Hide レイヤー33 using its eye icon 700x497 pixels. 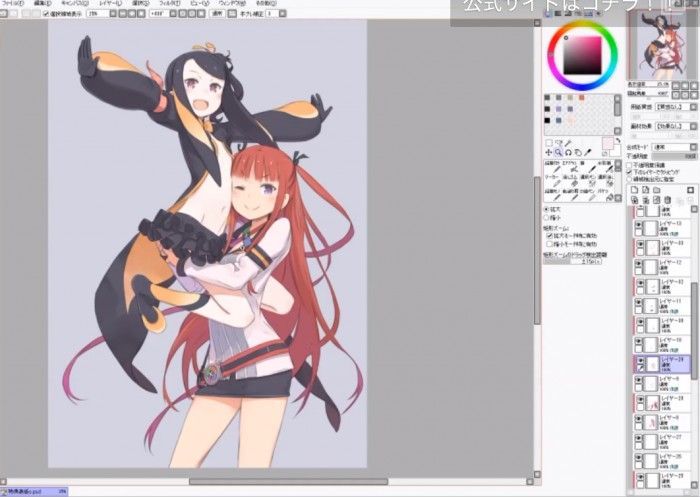(x=640, y=245)
